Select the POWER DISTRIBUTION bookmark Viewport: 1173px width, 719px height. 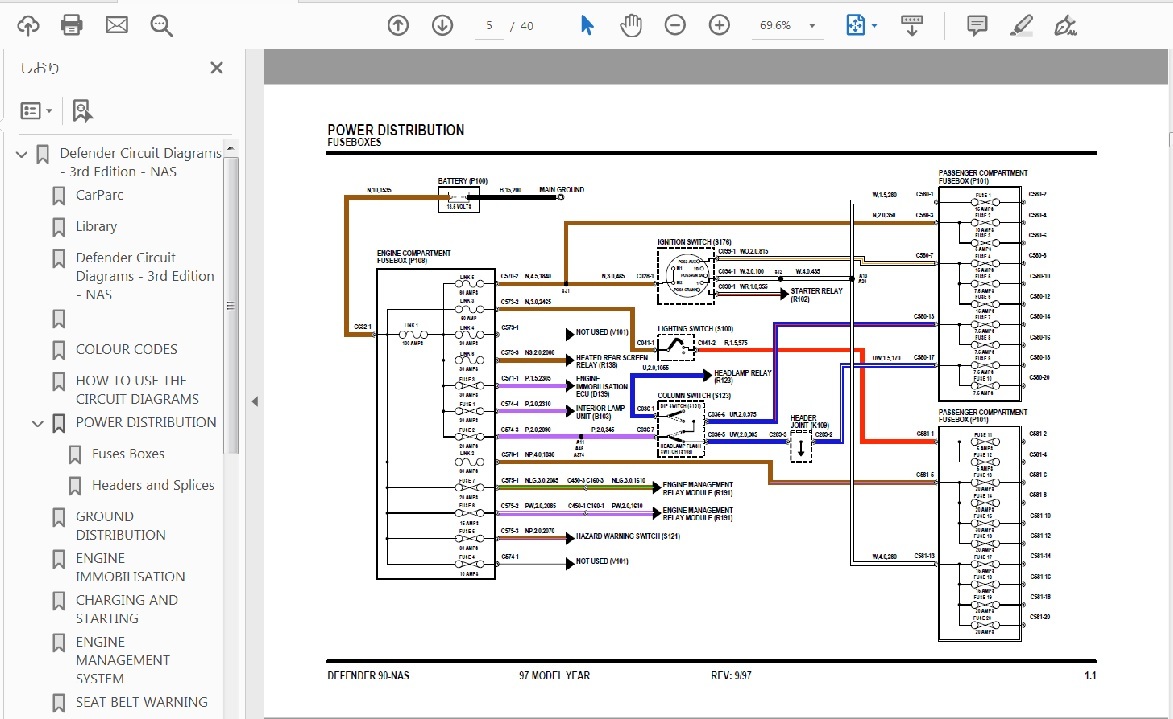(146, 422)
